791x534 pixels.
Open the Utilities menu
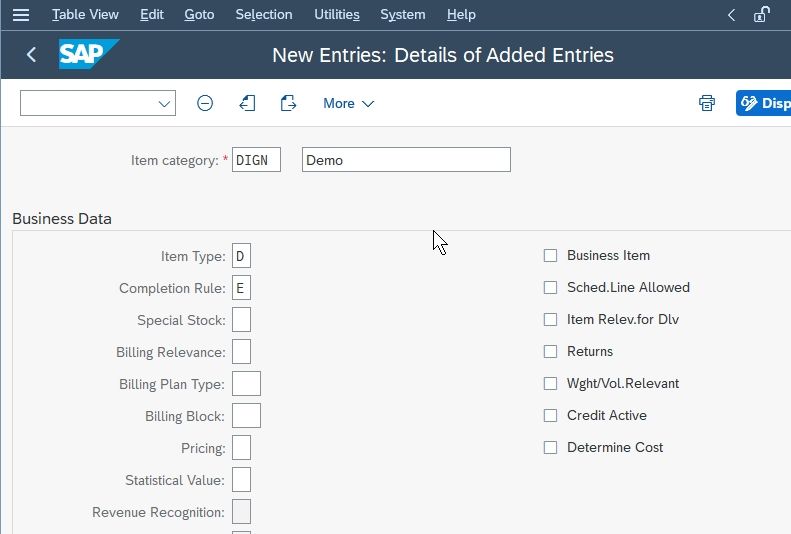click(x=337, y=15)
